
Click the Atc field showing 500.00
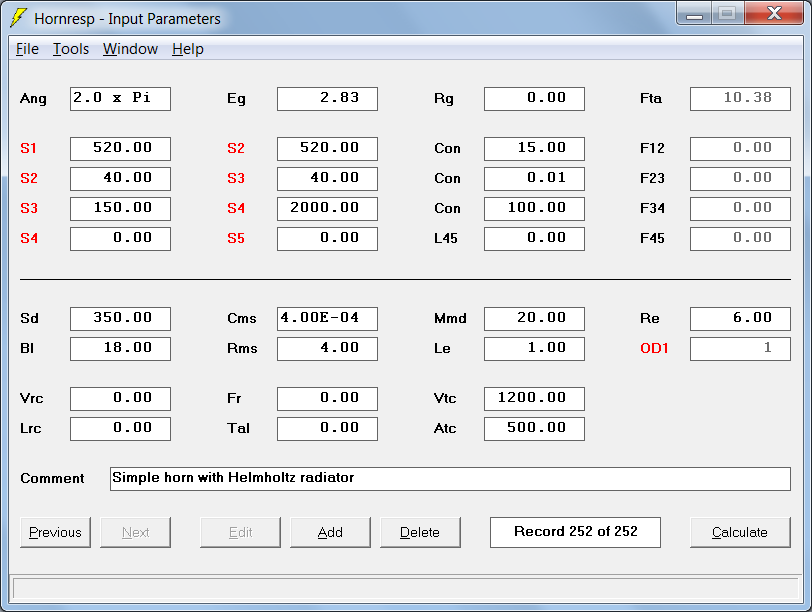[534, 429]
